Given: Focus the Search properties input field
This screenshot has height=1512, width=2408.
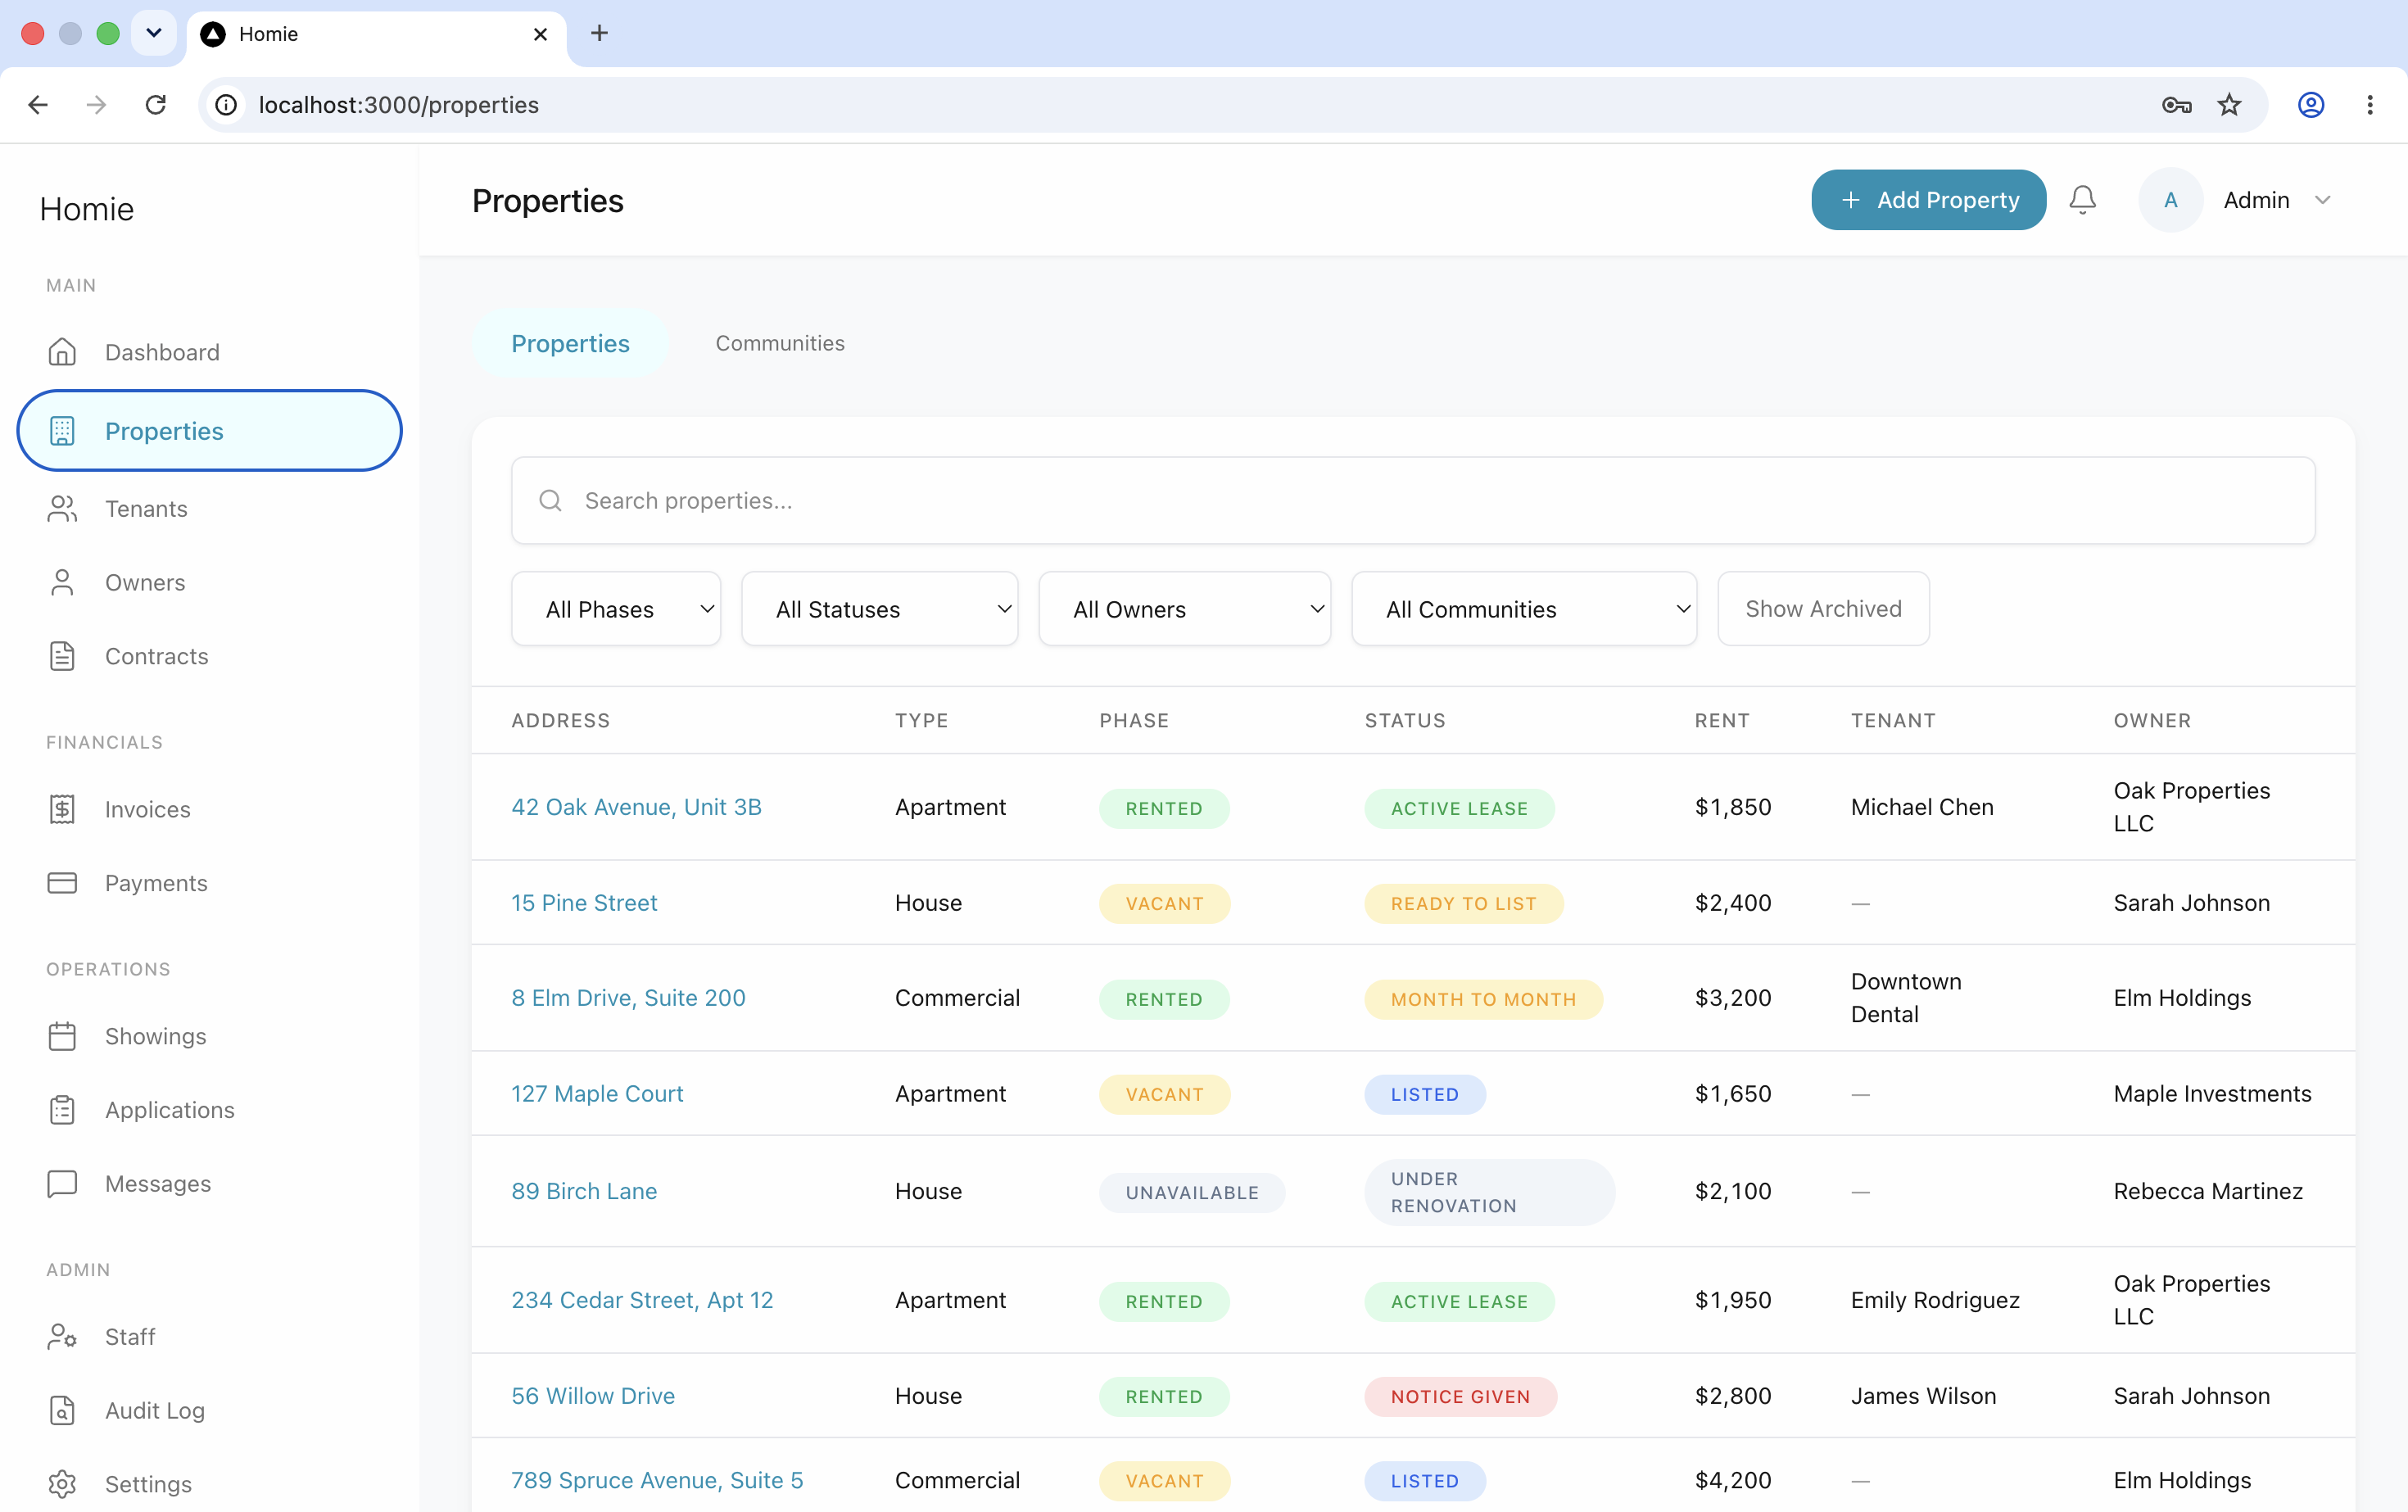Looking at the screenshot, I should [x=1413, y=501].
